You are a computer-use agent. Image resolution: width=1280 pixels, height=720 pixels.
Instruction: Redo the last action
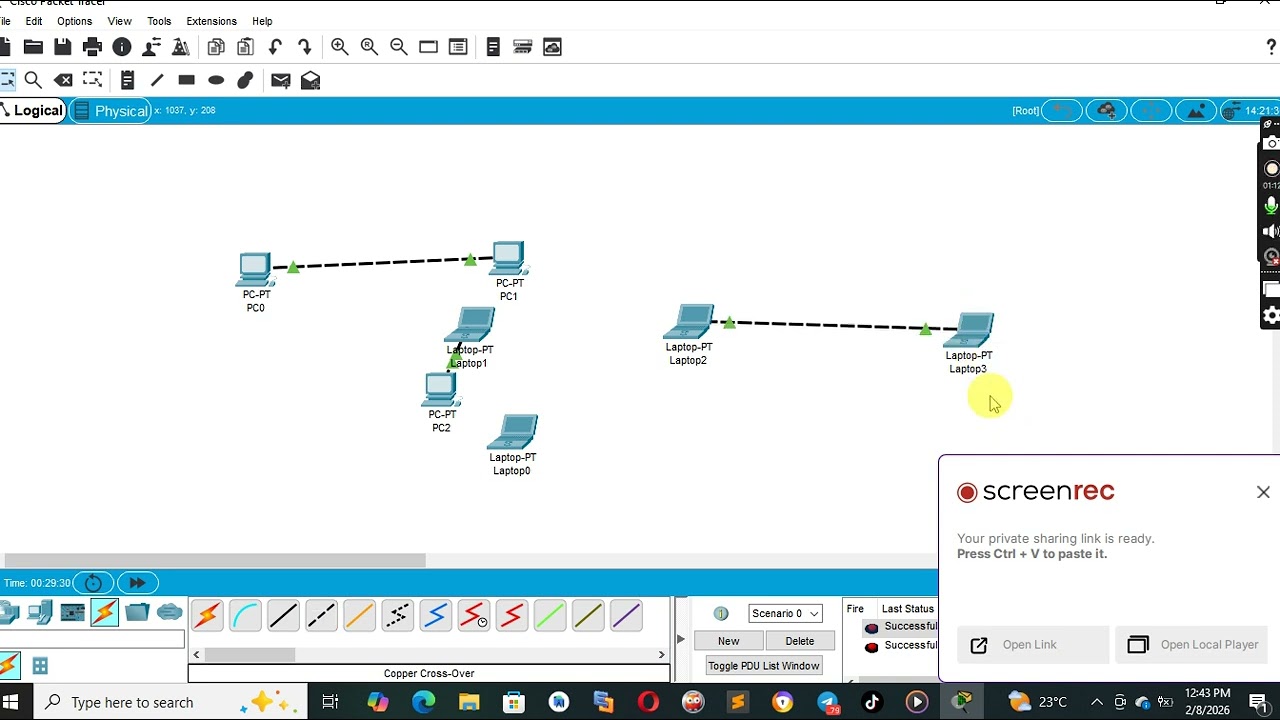point(305,47)
